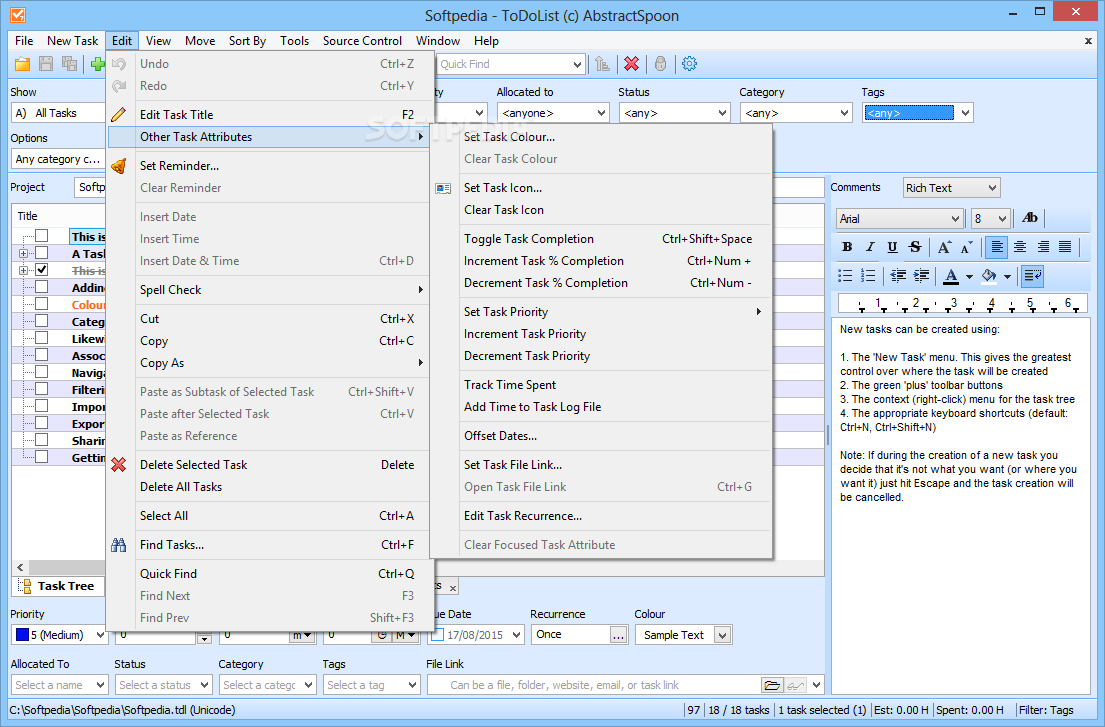This screenshot has width=1105, height=727.
Task: Click the Strikethrough formatting icon
Action: click(x=915, y=247)
